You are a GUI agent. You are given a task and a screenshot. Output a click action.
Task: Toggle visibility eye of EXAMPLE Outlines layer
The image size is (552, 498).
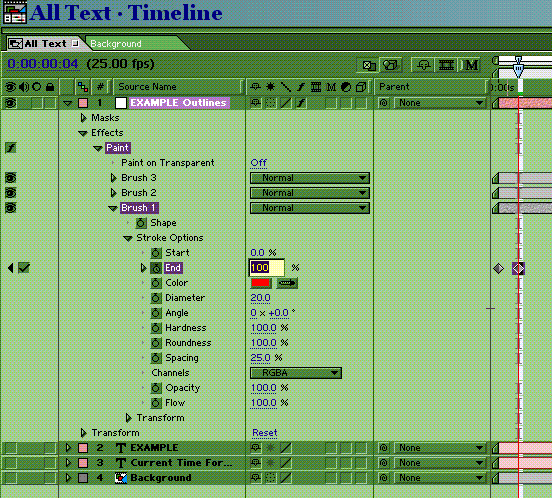coord(11,103)
